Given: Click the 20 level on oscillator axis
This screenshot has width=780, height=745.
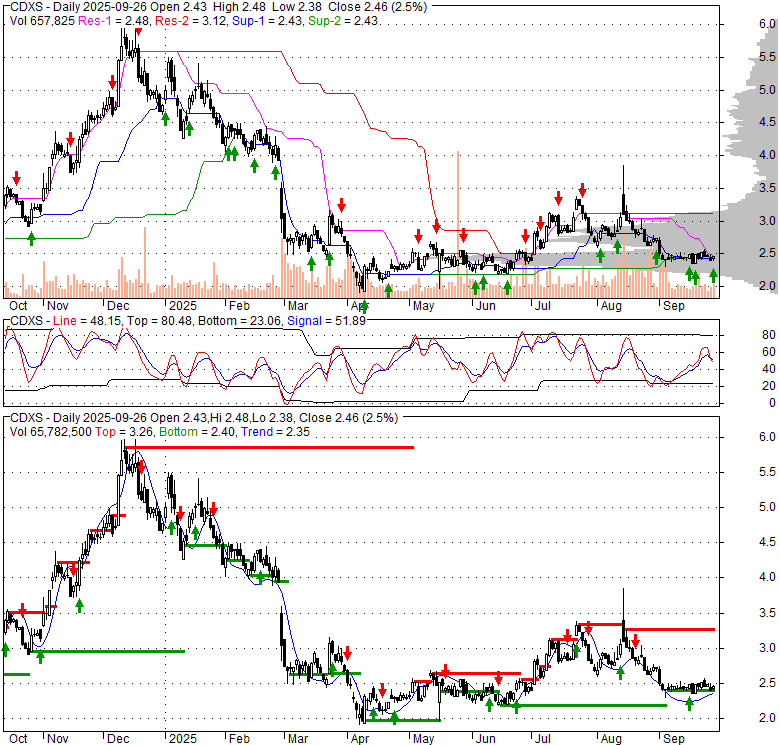Looking at the screenshot, I should pyautogui.click(x=769, y=386).
